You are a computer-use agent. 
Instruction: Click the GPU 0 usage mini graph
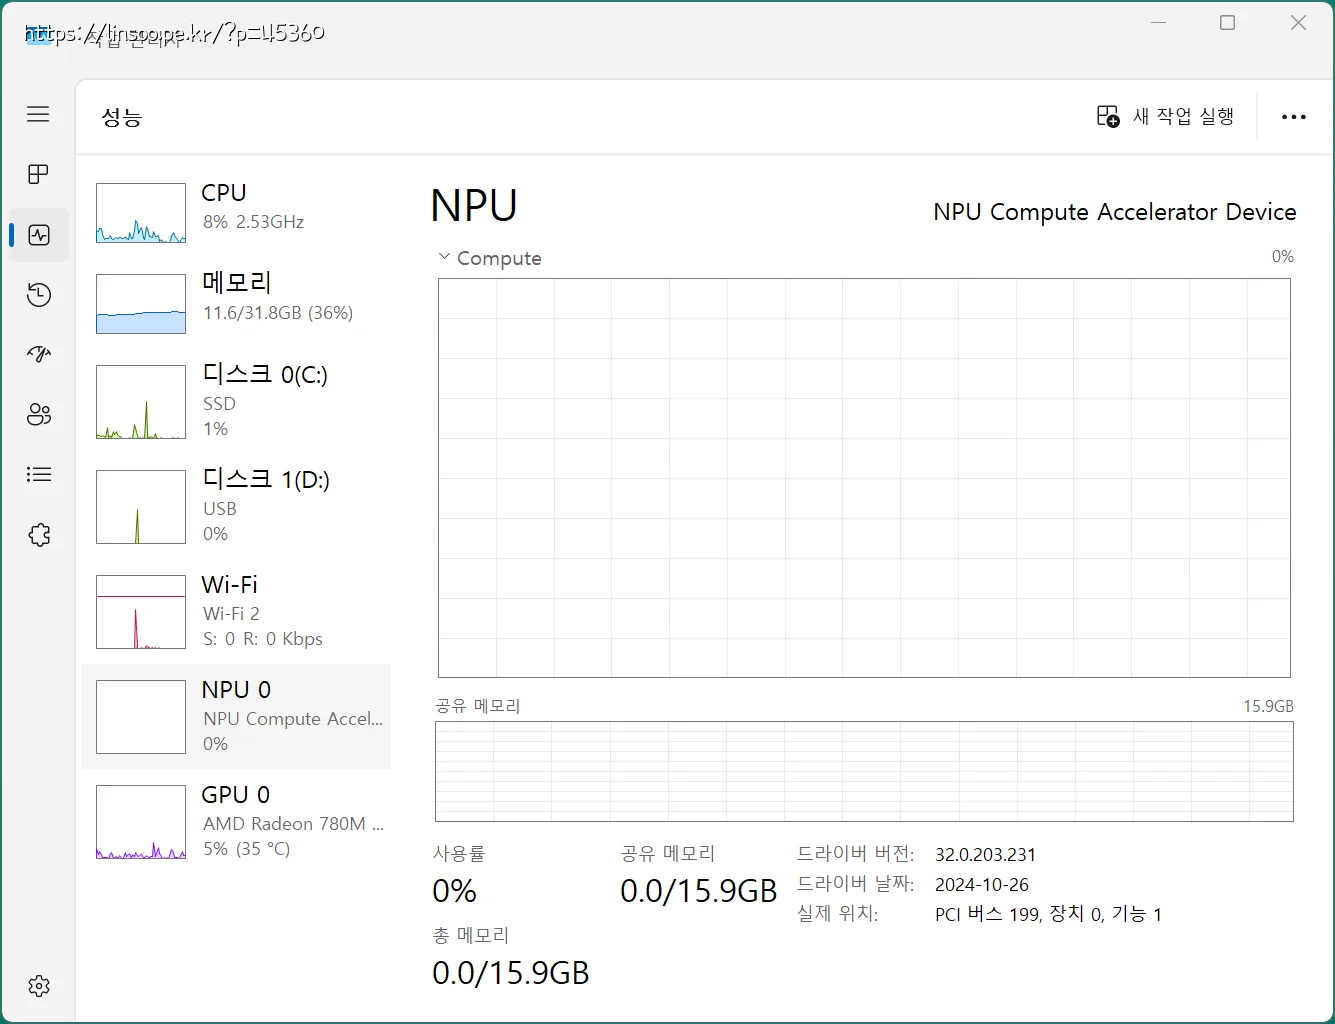[141, 822]
